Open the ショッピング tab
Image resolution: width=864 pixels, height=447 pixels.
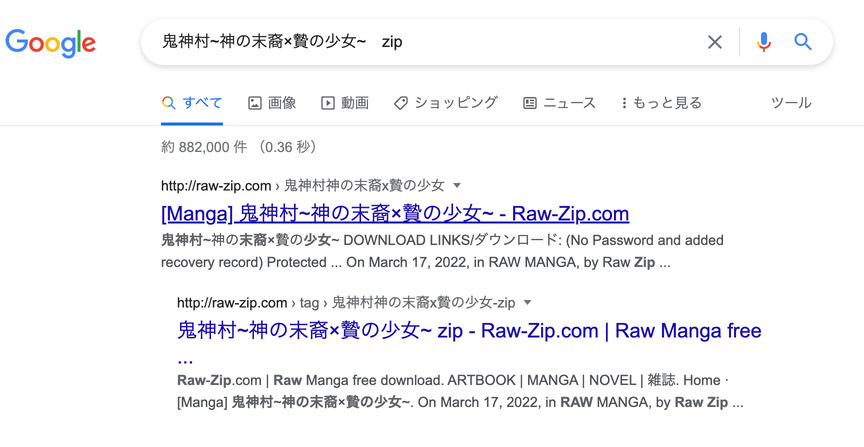click(446, 103)
